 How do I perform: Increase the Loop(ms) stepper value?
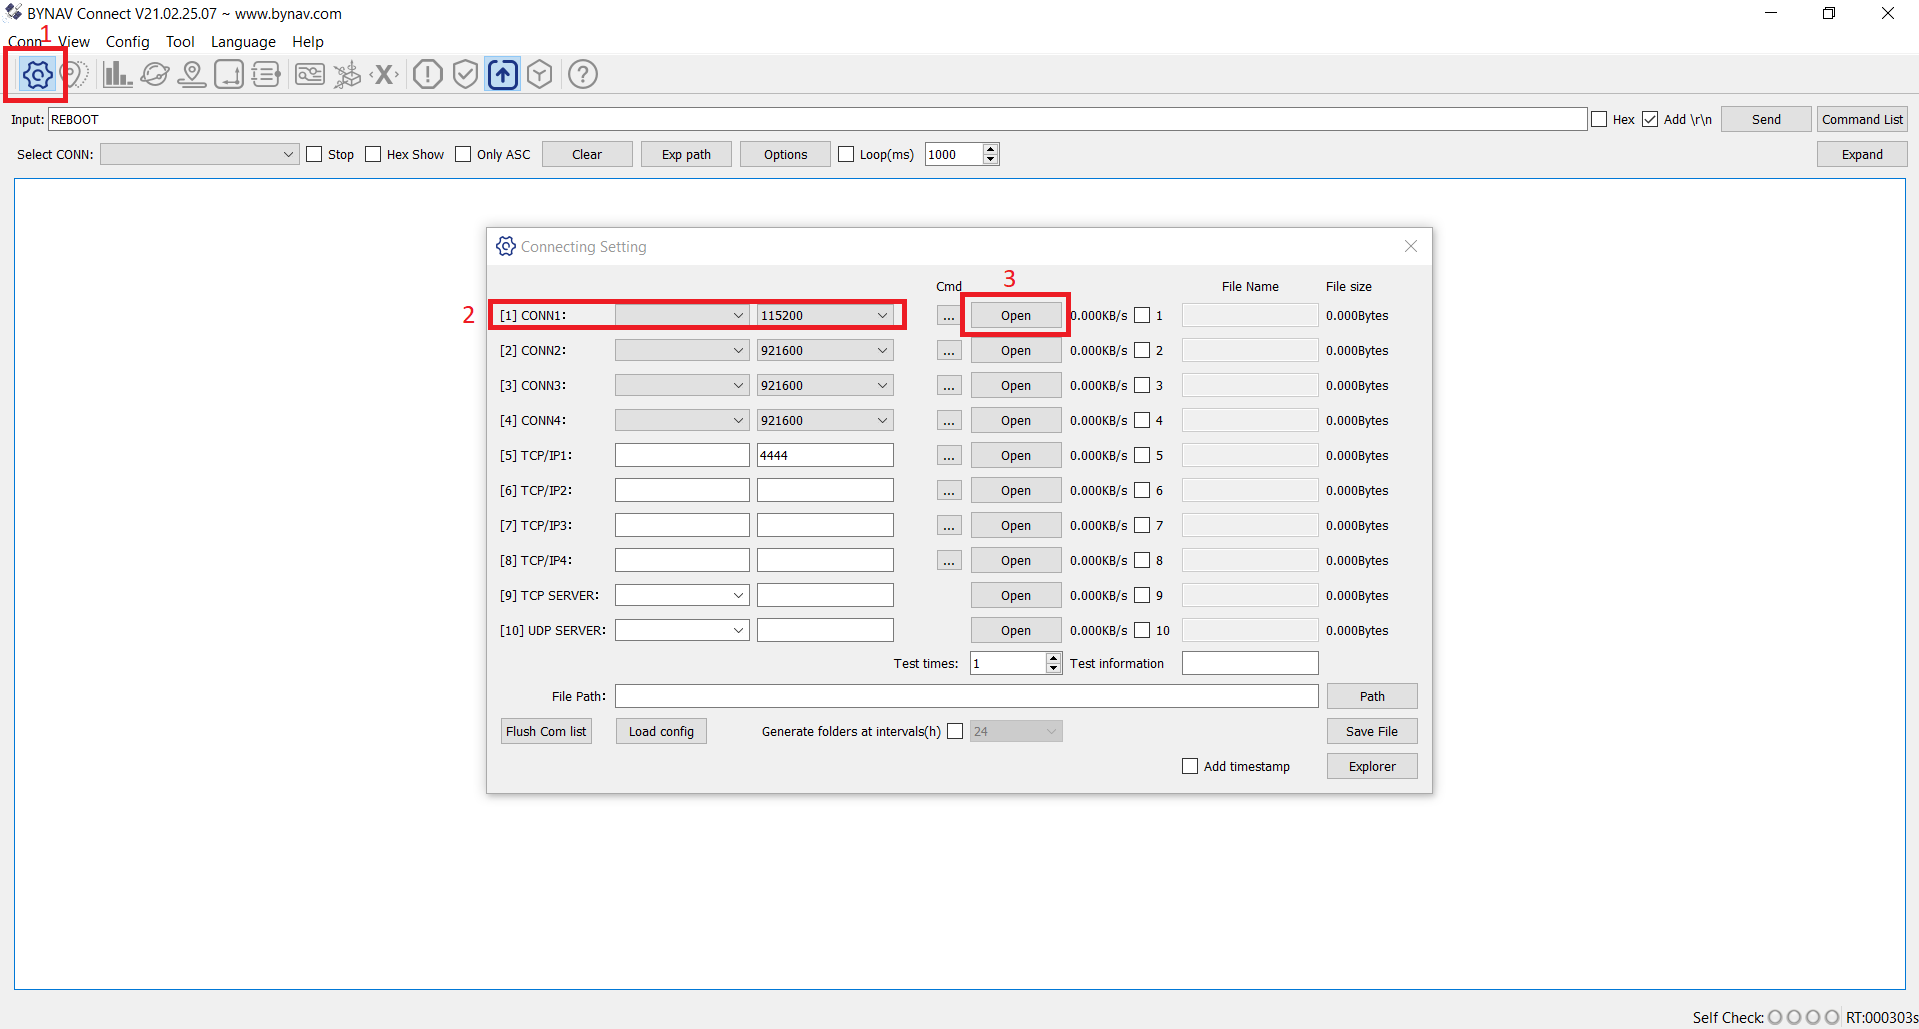tap(991, 149)
